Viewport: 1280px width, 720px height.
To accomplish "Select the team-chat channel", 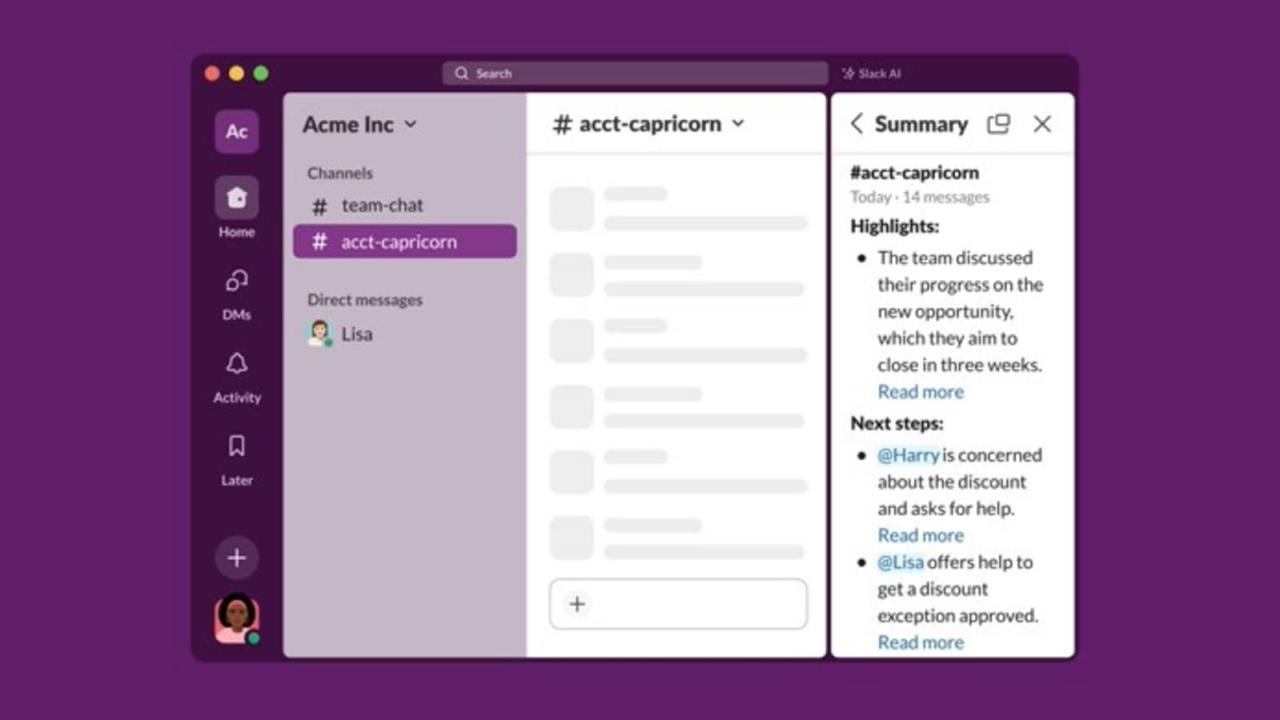I will [382, 206].
